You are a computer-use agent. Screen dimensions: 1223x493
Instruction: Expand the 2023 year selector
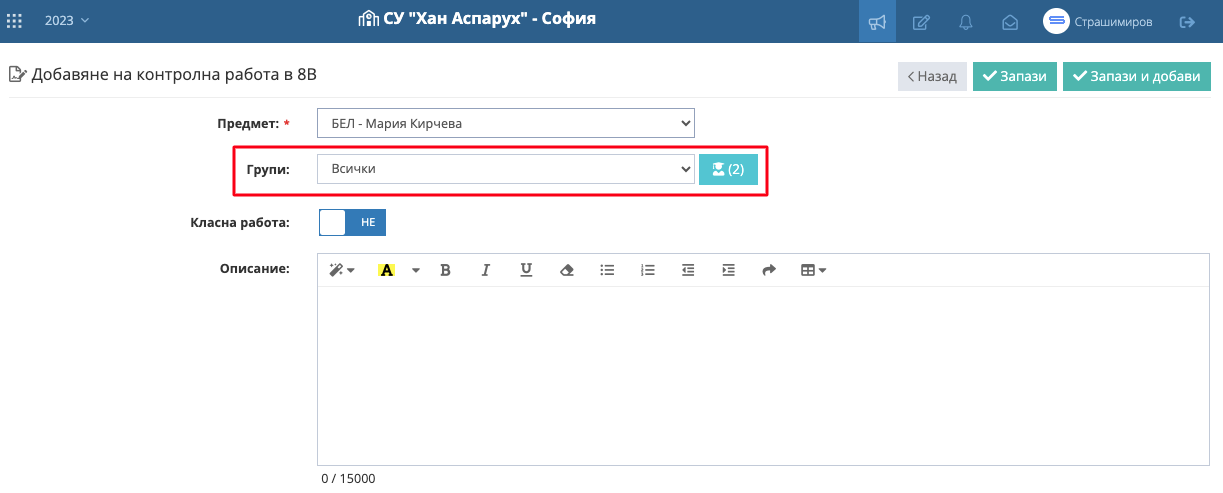[x=67, y=21]
